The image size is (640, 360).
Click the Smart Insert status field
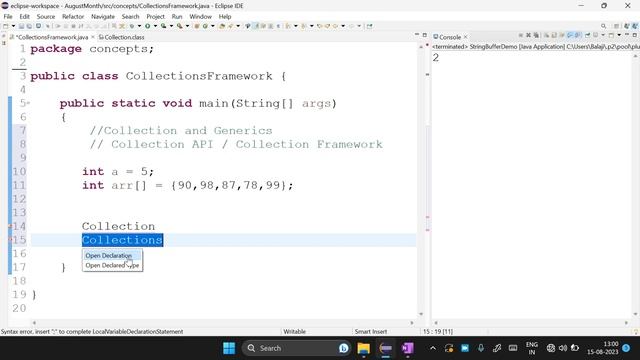click(371, 331)
